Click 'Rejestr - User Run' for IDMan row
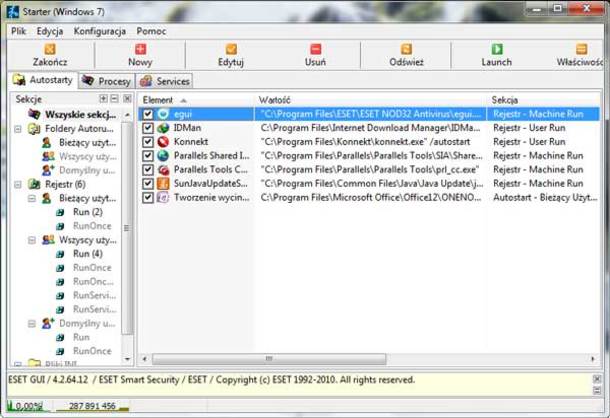The height and width of the screenshot is (418, 610). tap(529, 128)
